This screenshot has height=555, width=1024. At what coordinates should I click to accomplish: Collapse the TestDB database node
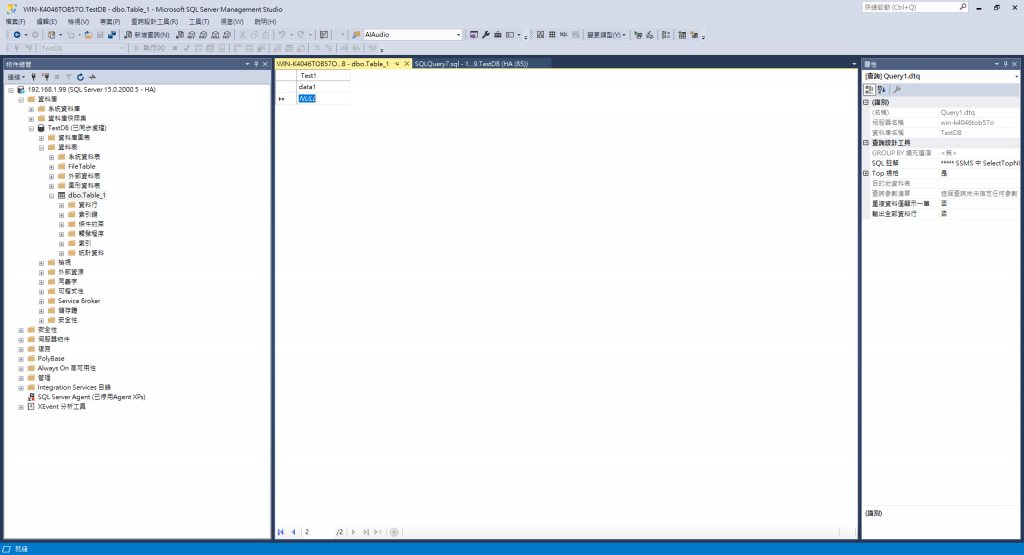click(31, 128)
